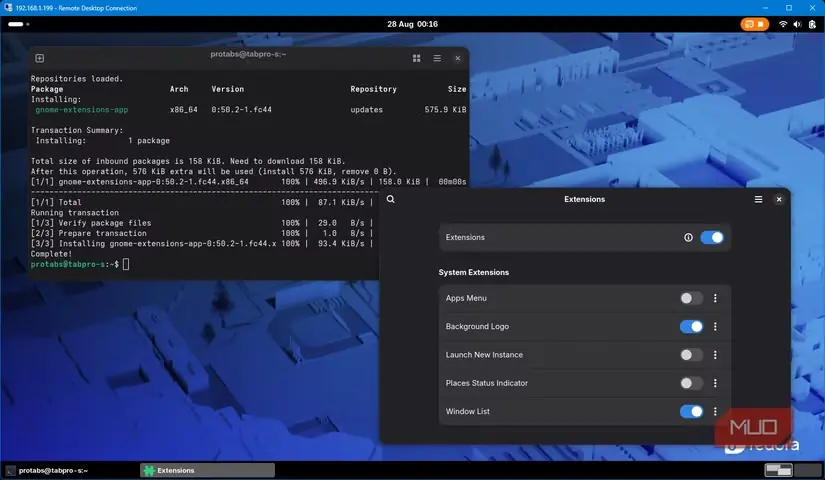
Task: Click the battery power indicator
Action: (x=812, y=24)
